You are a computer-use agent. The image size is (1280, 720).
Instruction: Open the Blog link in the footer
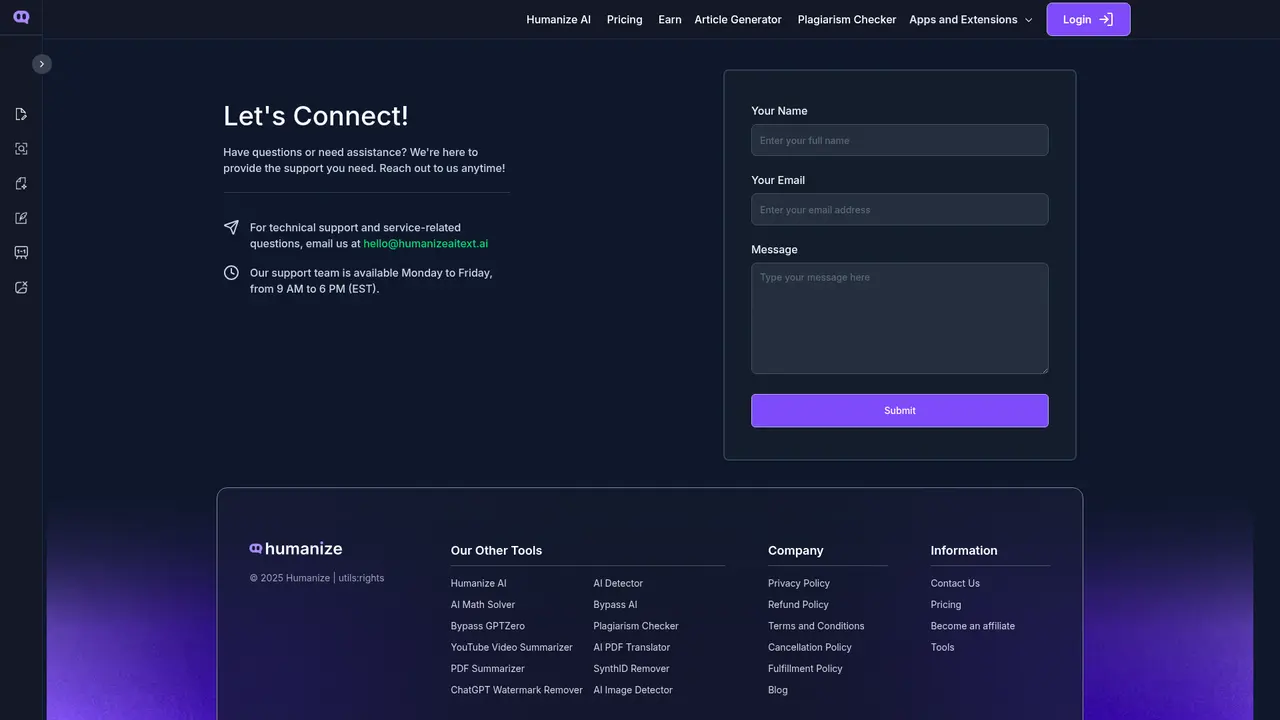778,690
